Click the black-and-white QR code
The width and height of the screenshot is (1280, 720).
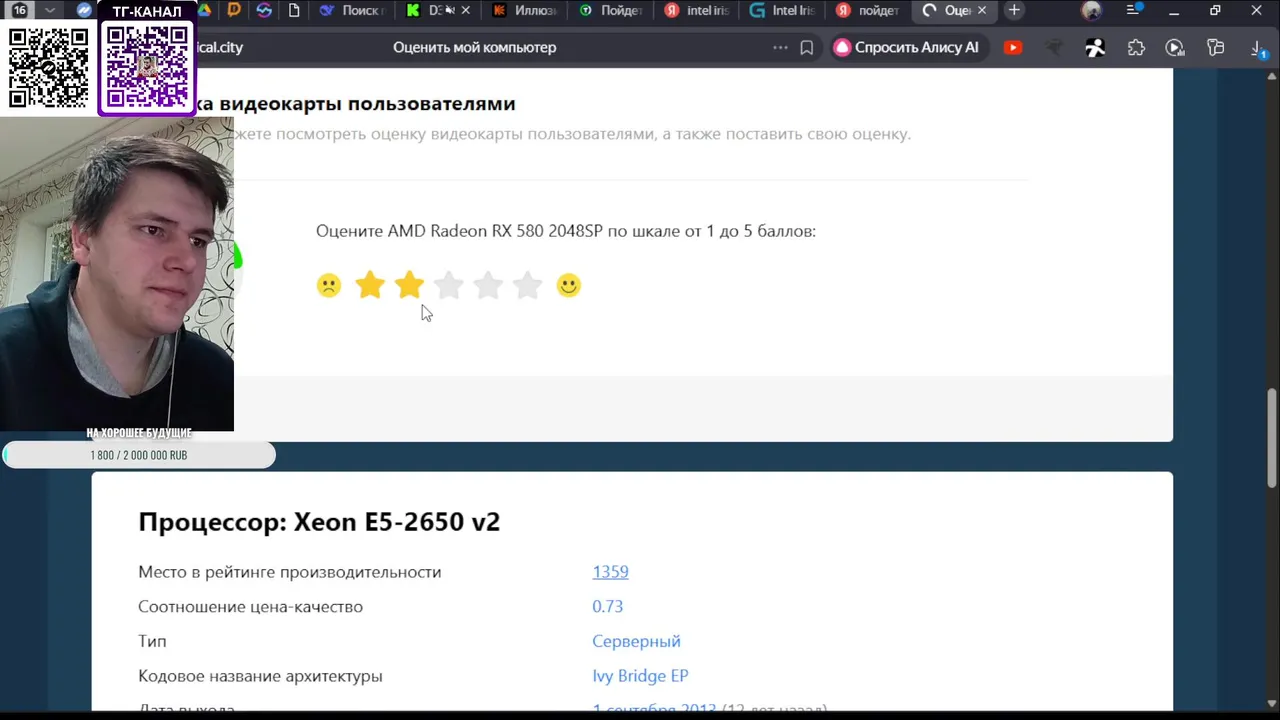(x=48, y=67)
